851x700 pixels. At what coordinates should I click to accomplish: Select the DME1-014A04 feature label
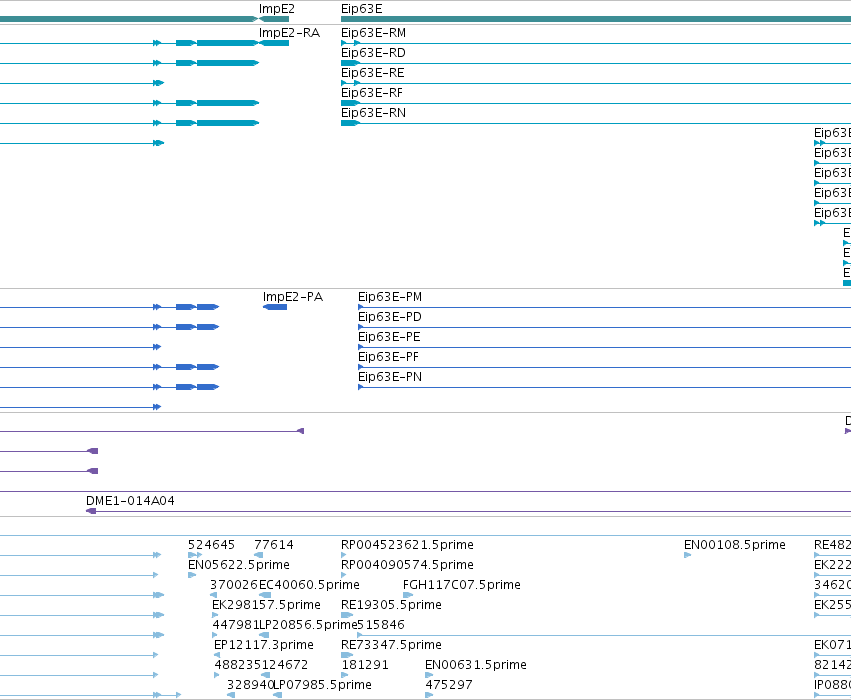130,501
